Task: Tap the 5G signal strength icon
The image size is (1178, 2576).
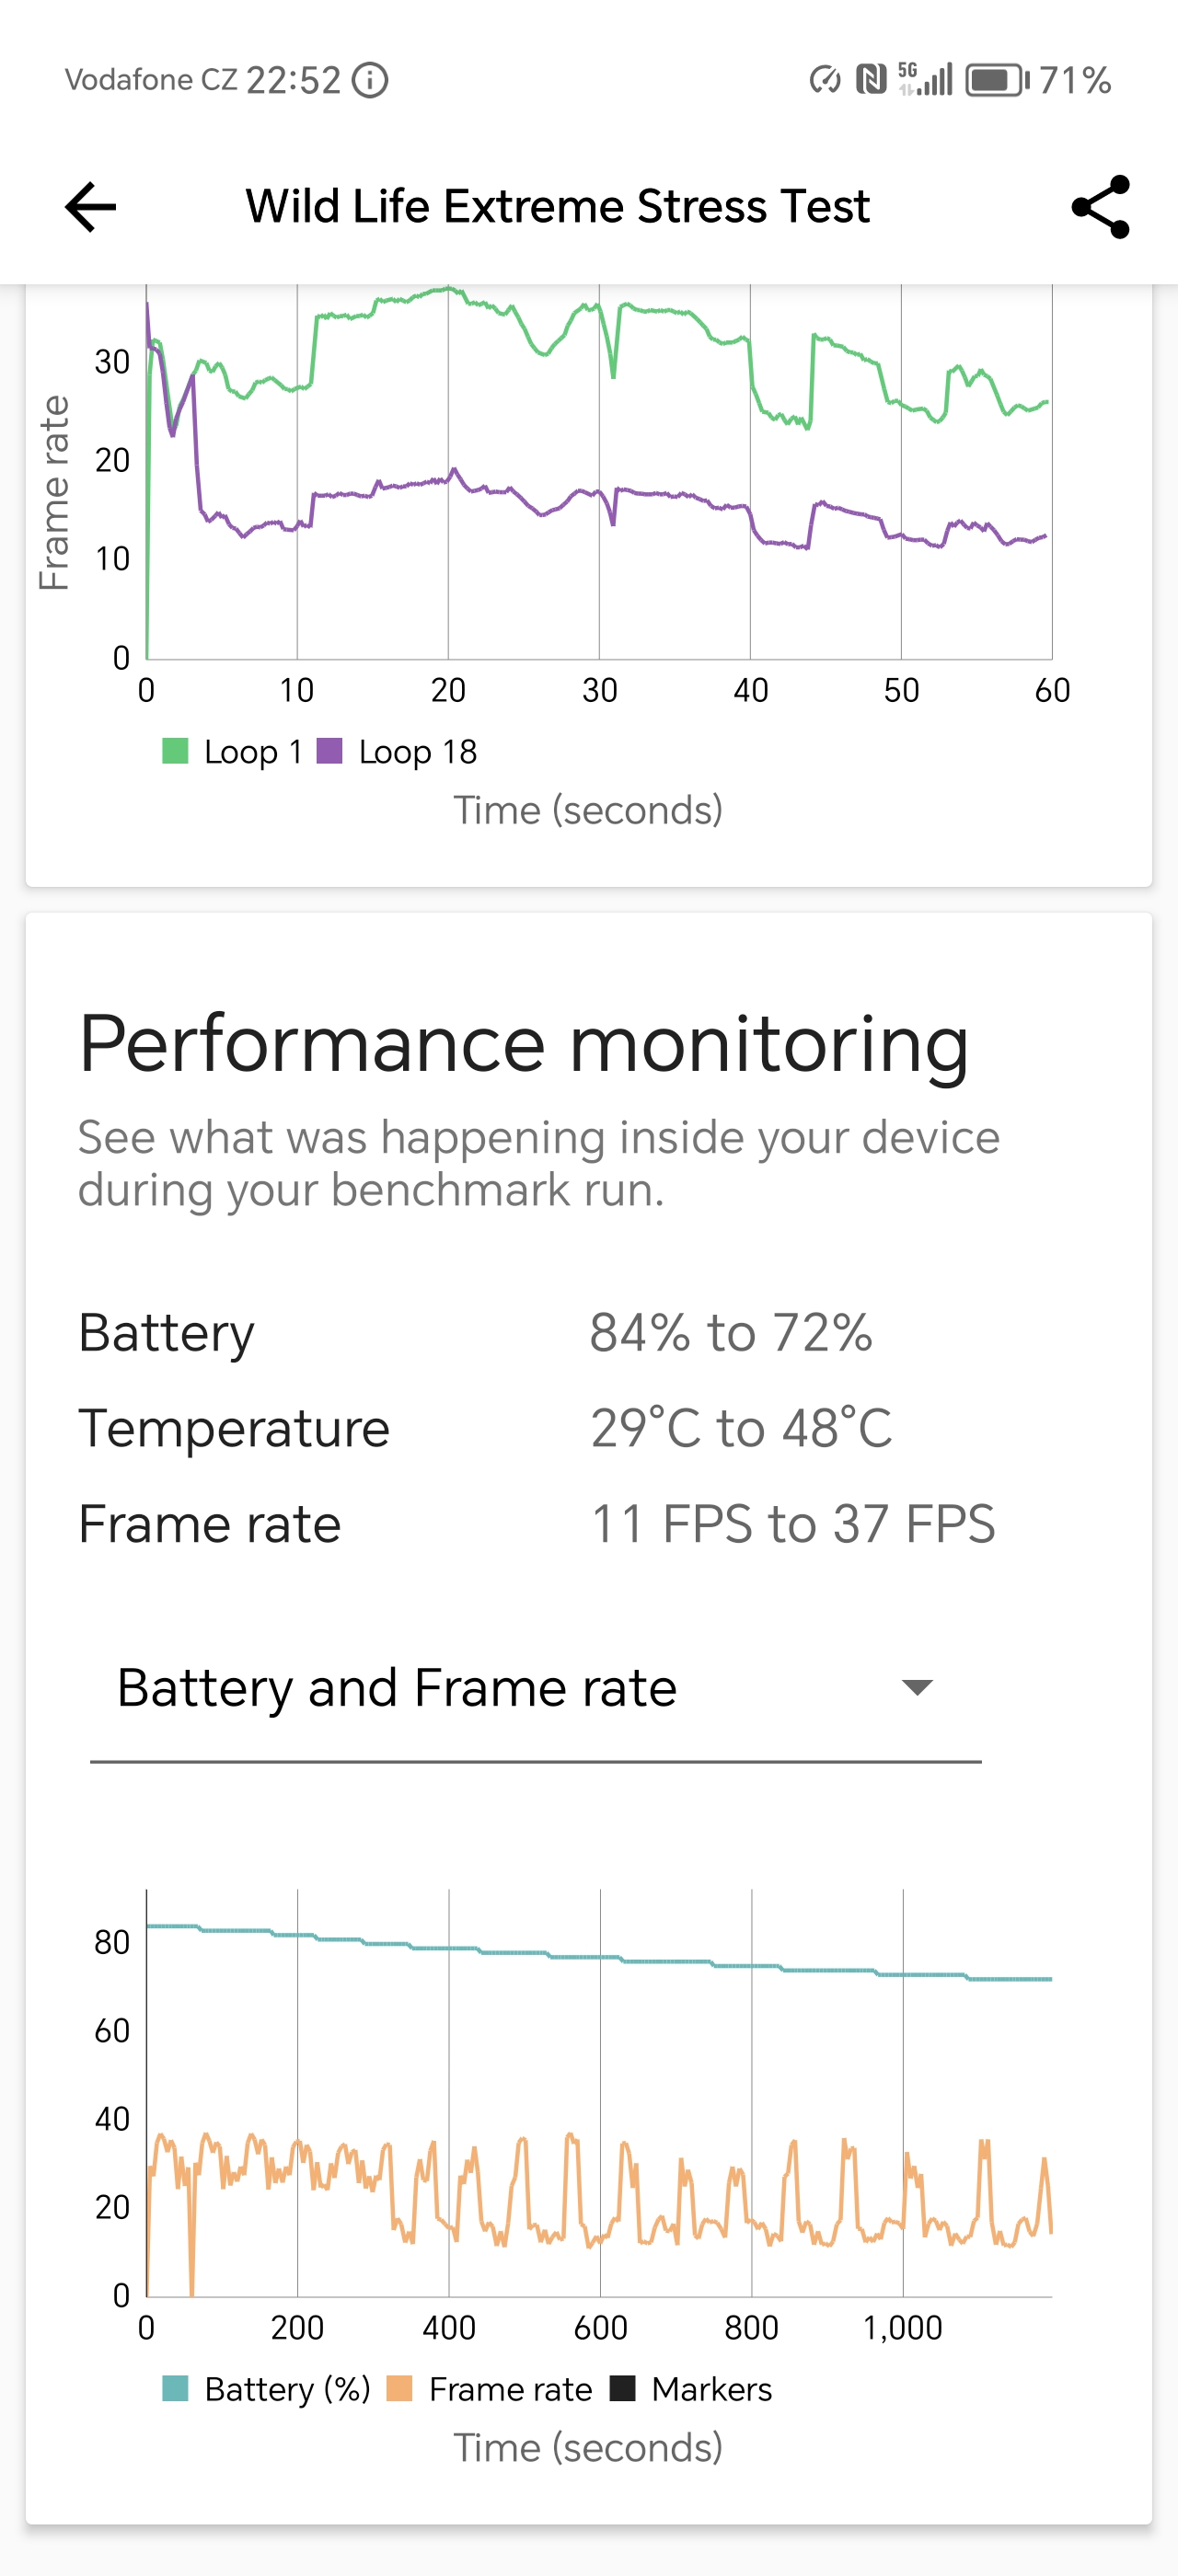Action: click(x=925, y=79)
